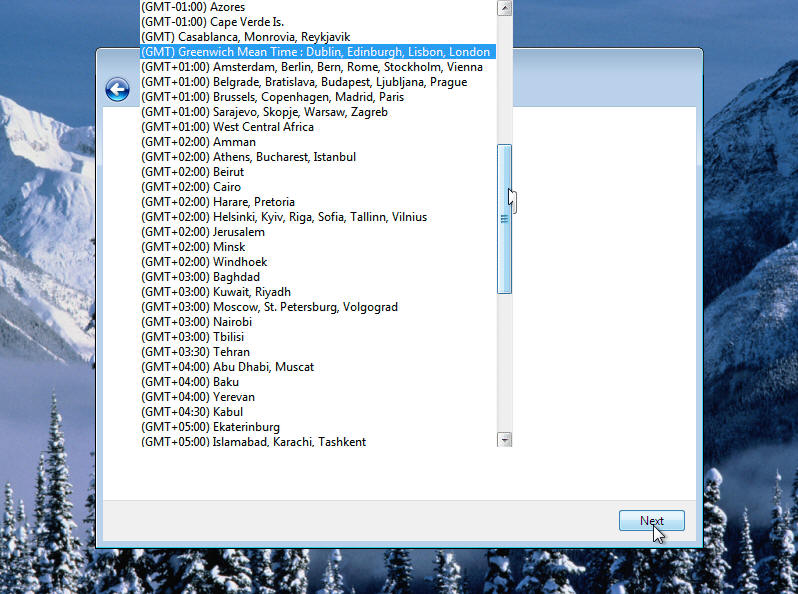Select (GMT+02:00) Amman
Image resolution: width=798 pixels, height=594 pixels.
click(x=318, y=142)
